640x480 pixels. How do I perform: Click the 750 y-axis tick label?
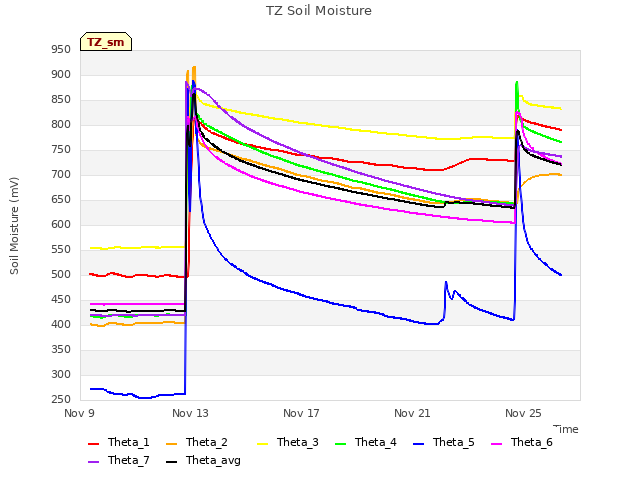tap(61, 150)
